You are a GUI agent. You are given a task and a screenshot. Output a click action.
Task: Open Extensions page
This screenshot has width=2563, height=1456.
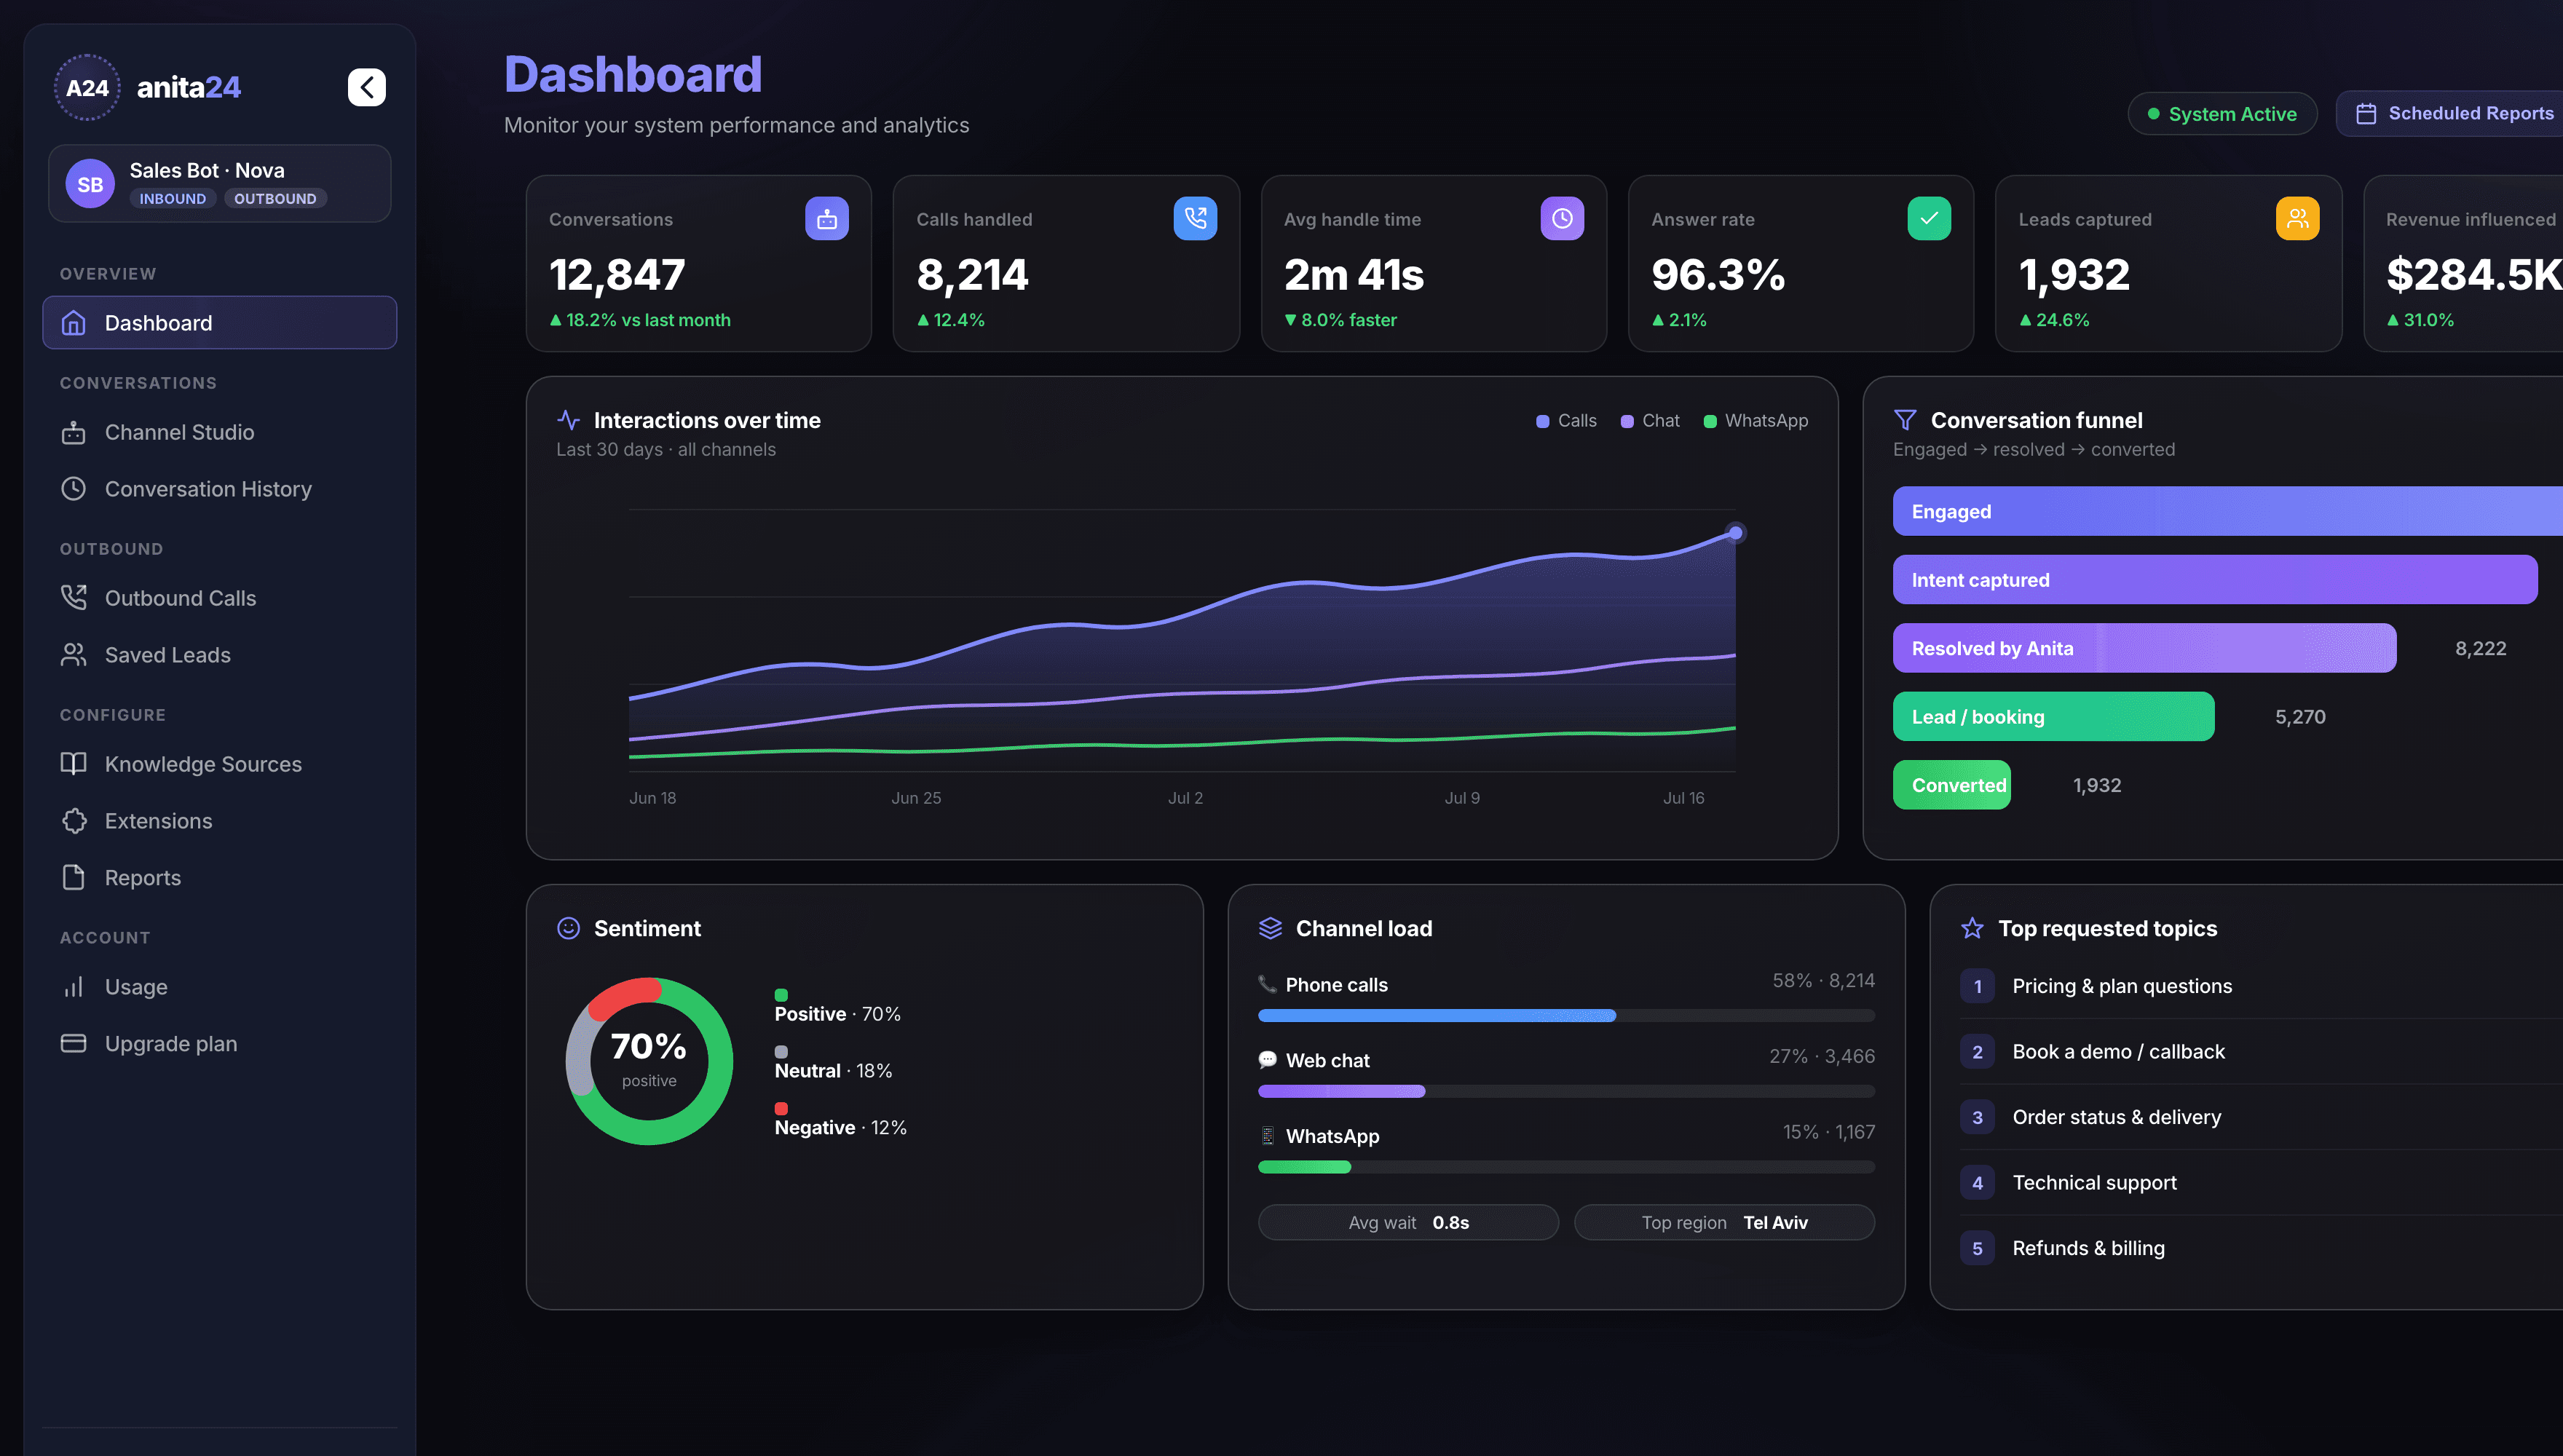pyautogui.click(x=219, y=821)
